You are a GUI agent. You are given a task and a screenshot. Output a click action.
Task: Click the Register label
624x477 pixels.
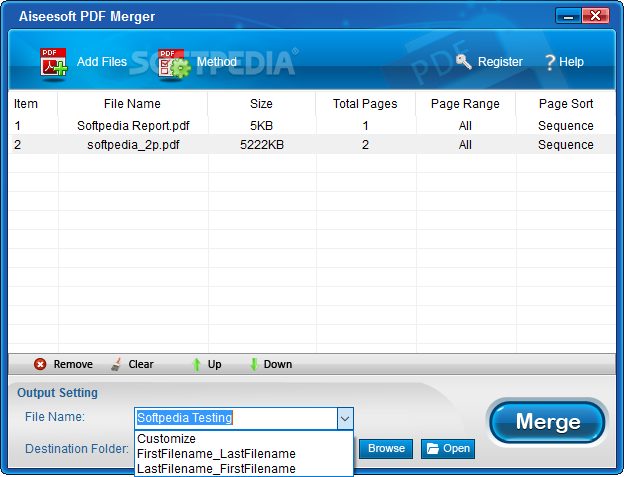[500, 62]
